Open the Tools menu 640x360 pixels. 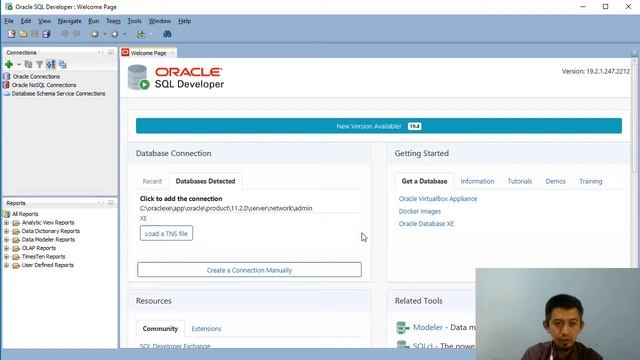(134, 21)
